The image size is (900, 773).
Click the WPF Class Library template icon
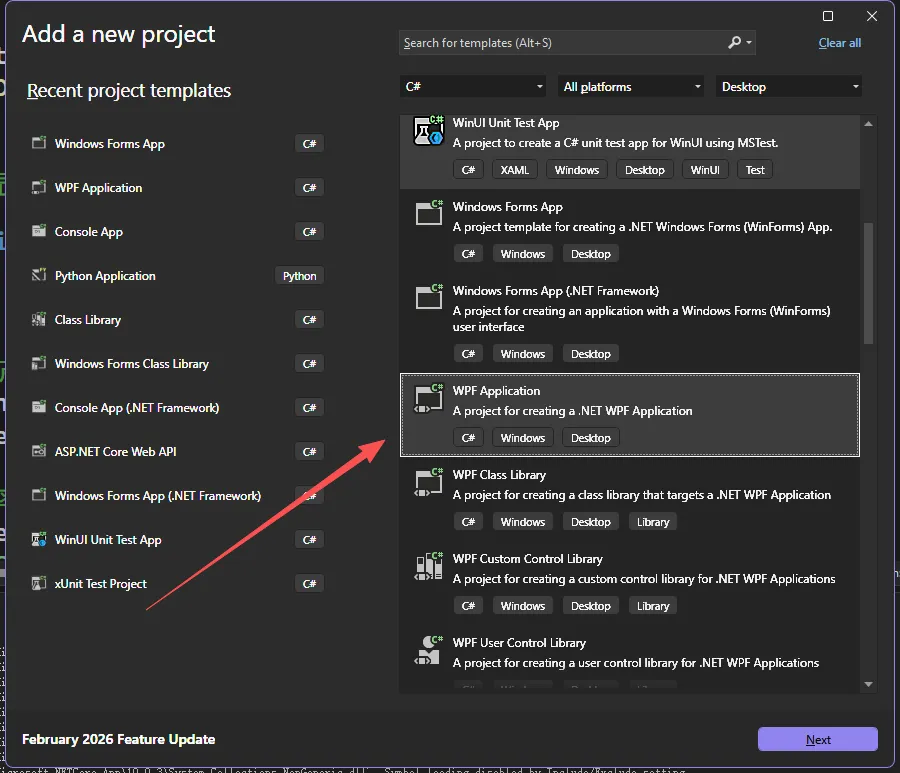click(x=428, y=482)
